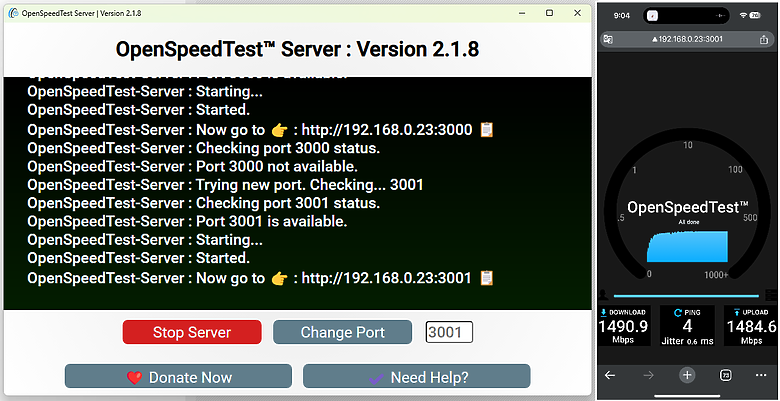The image size is (780, 401).
Task: Click the heading 'OpenSpeedTest™ Server : Version 2.1.8'
Action: pos(297,49)
